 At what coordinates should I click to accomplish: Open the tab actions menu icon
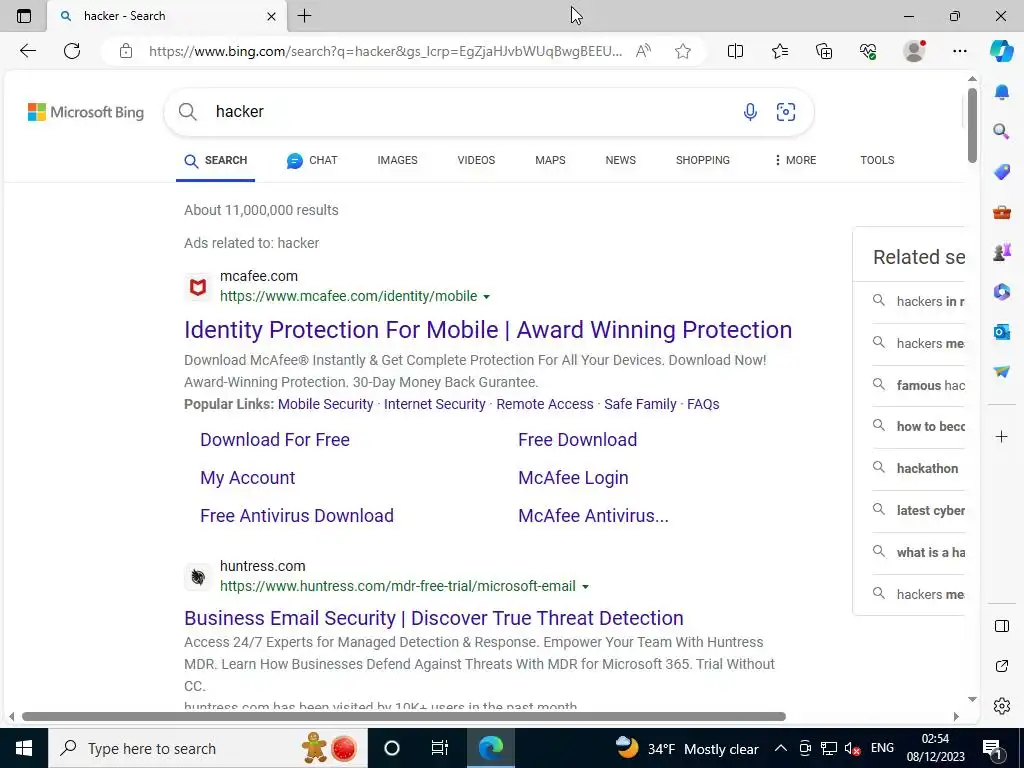point(24,16)
